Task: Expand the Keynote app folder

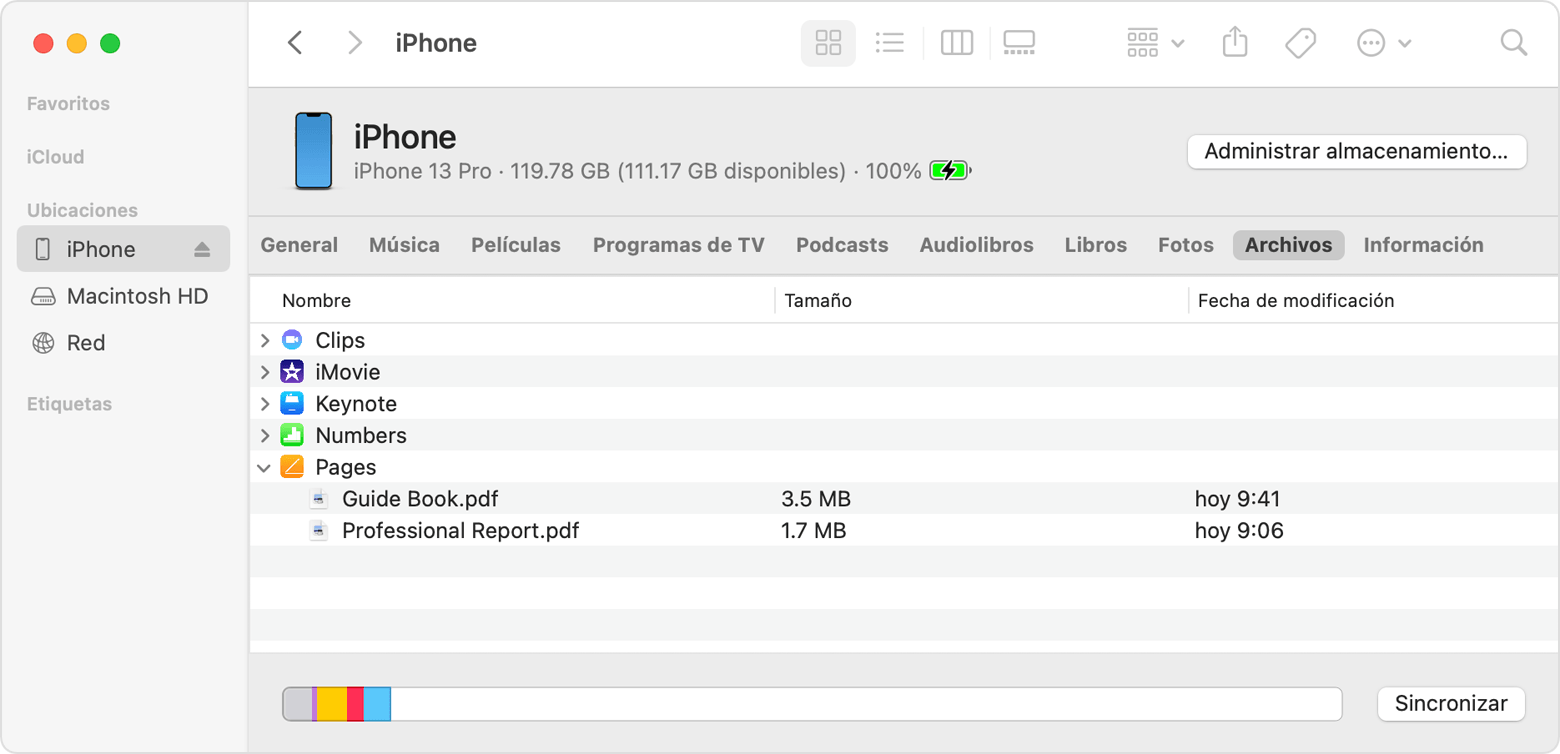Action: coord(265,404)
